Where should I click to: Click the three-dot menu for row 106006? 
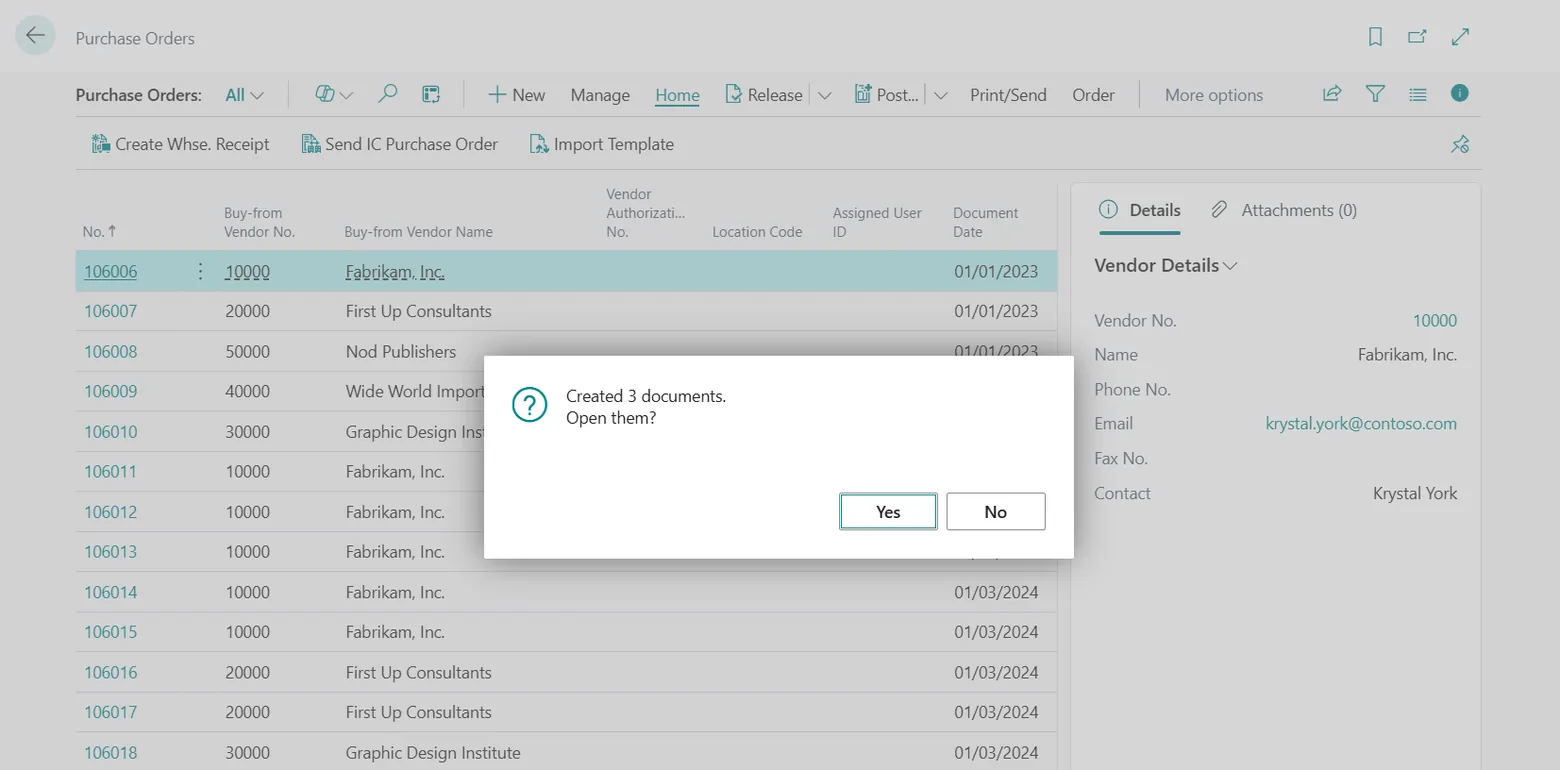coord(200,271)
